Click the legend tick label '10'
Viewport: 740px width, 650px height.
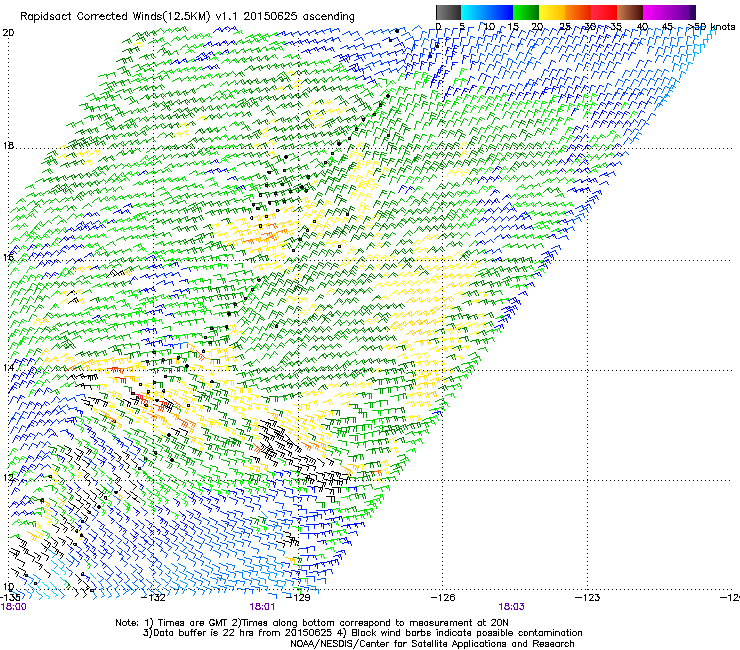pyautogui.click(x=489, y=27)
